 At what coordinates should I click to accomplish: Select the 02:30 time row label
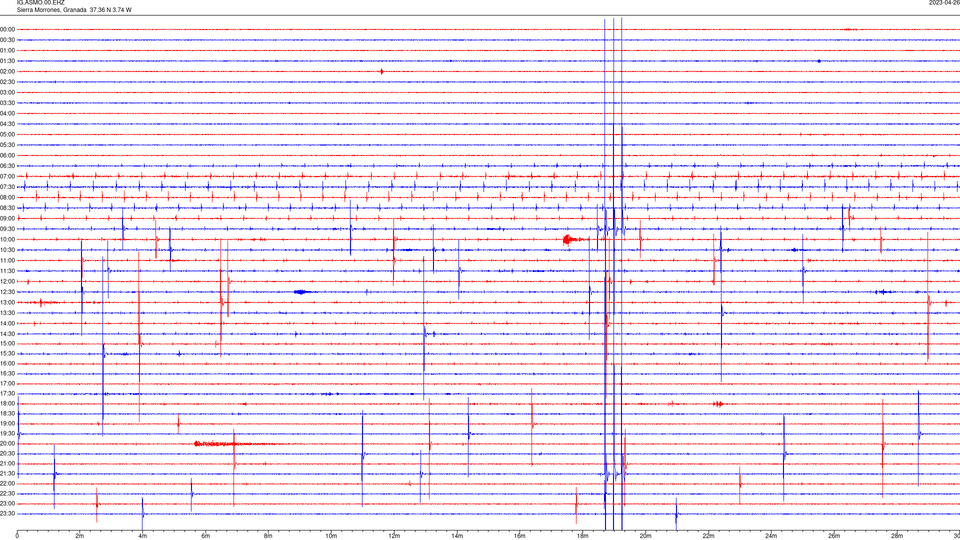(x=8, y=82)
